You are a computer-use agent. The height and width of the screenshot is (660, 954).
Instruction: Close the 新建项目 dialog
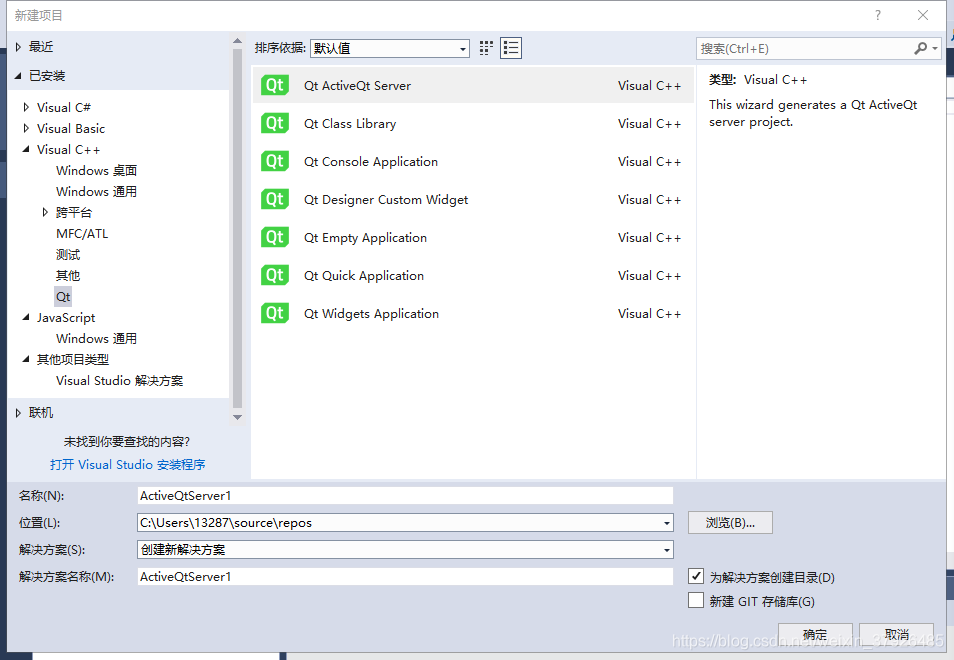tap(922, 15)
